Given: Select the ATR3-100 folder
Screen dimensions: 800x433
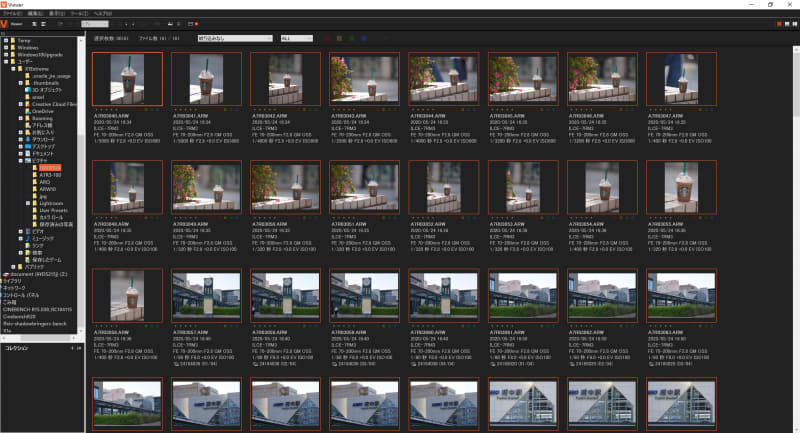Looking at the screenshot, I should coord(50,175).
